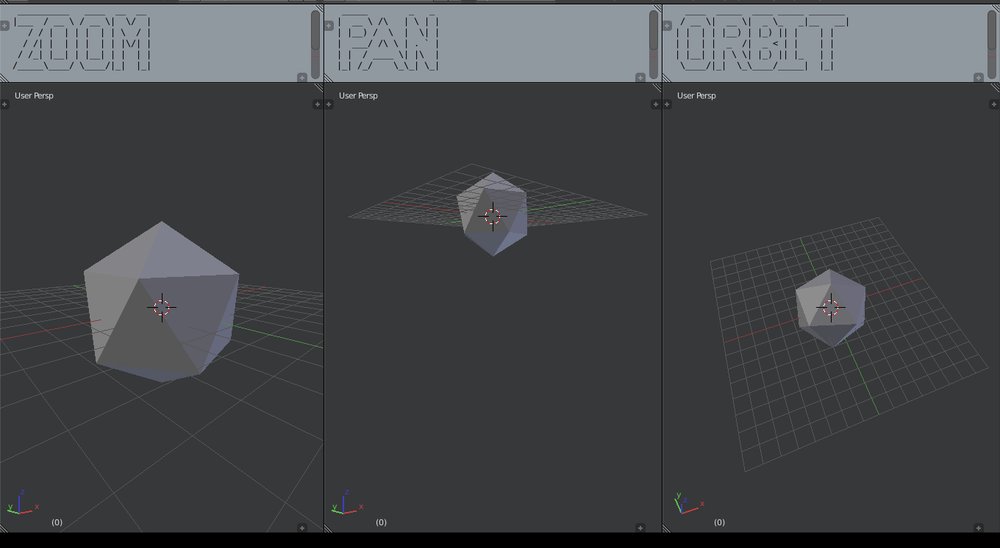Show tool shelf plus in ORBIT 3D viewport
Viewport: 1000px width, 548px height.
[x=667, y=104]
